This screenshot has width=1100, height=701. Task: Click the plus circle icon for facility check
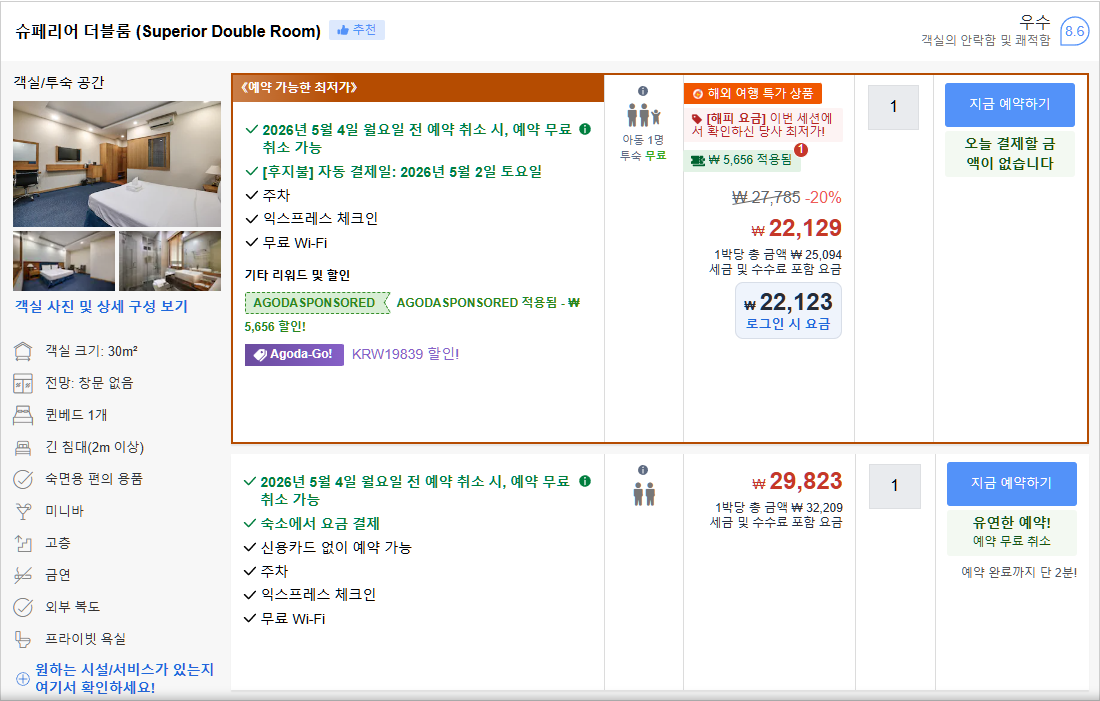(x=23, y=679)
